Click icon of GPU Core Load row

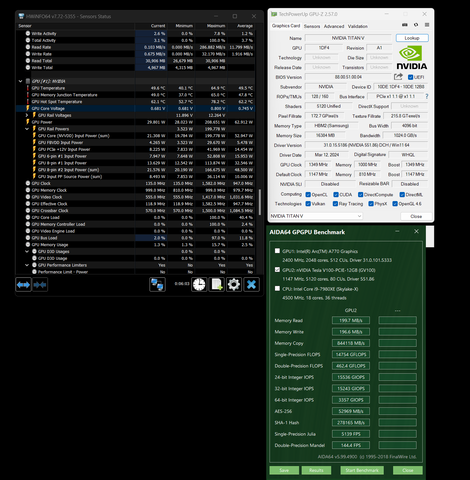point(28,217)
